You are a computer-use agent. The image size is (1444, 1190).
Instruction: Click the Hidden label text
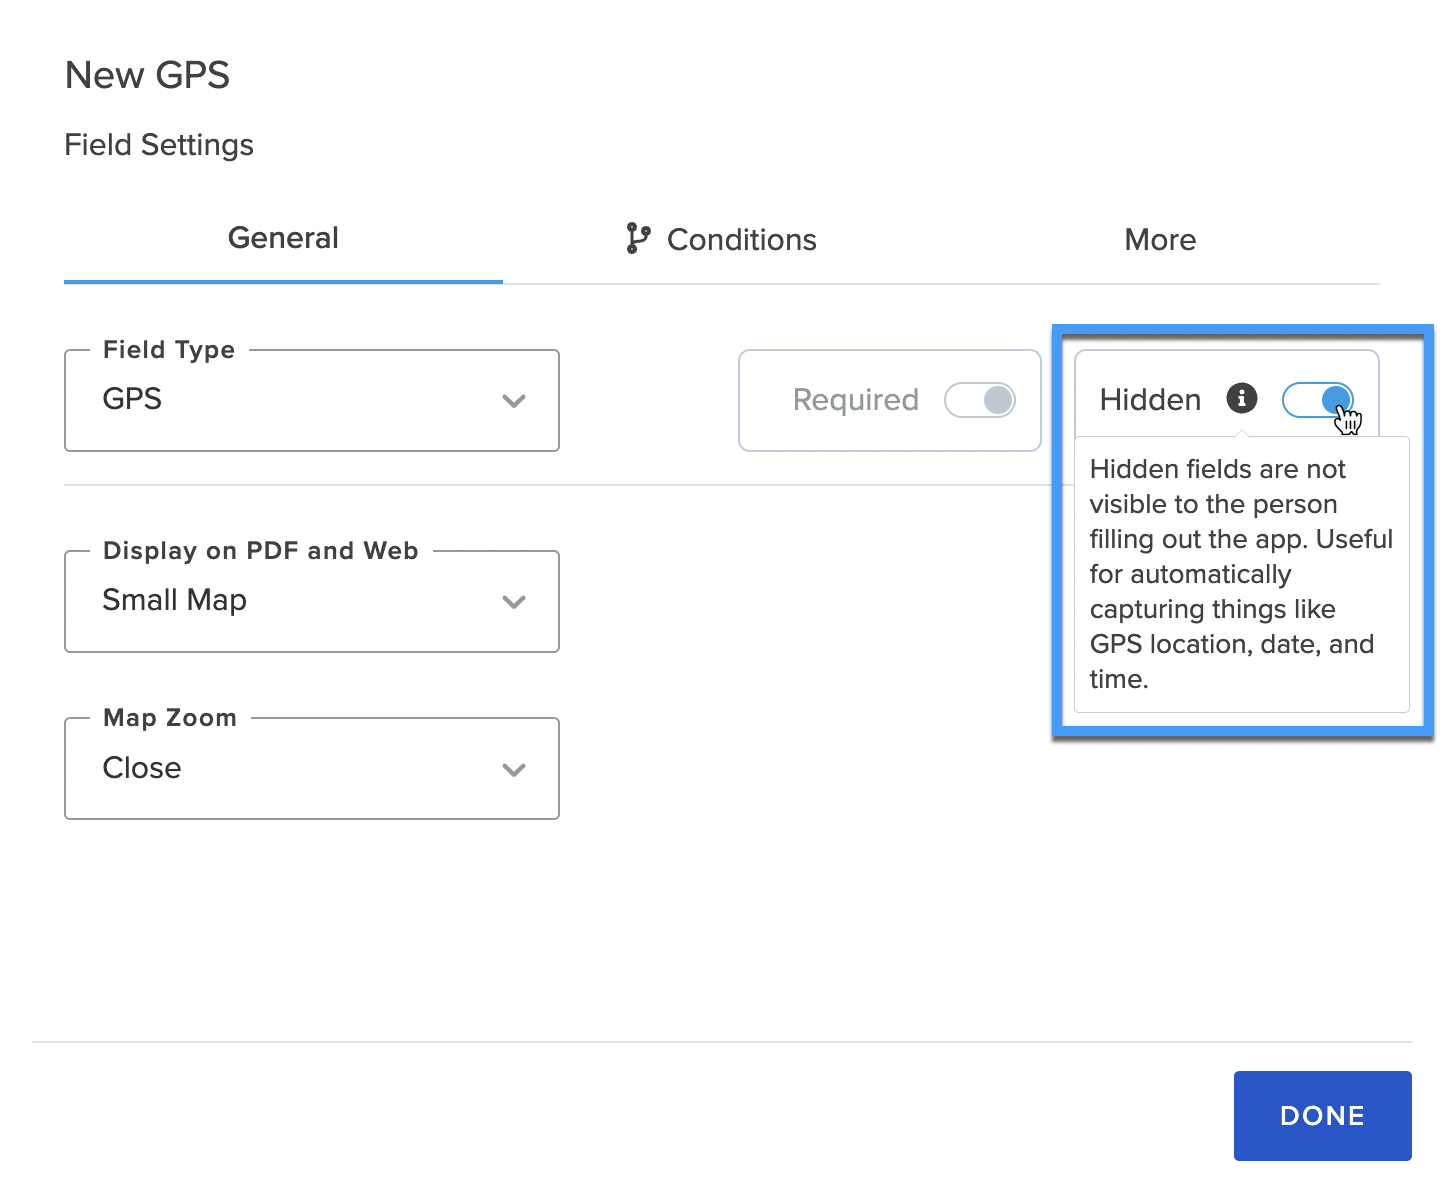[x=1150, y=400]
